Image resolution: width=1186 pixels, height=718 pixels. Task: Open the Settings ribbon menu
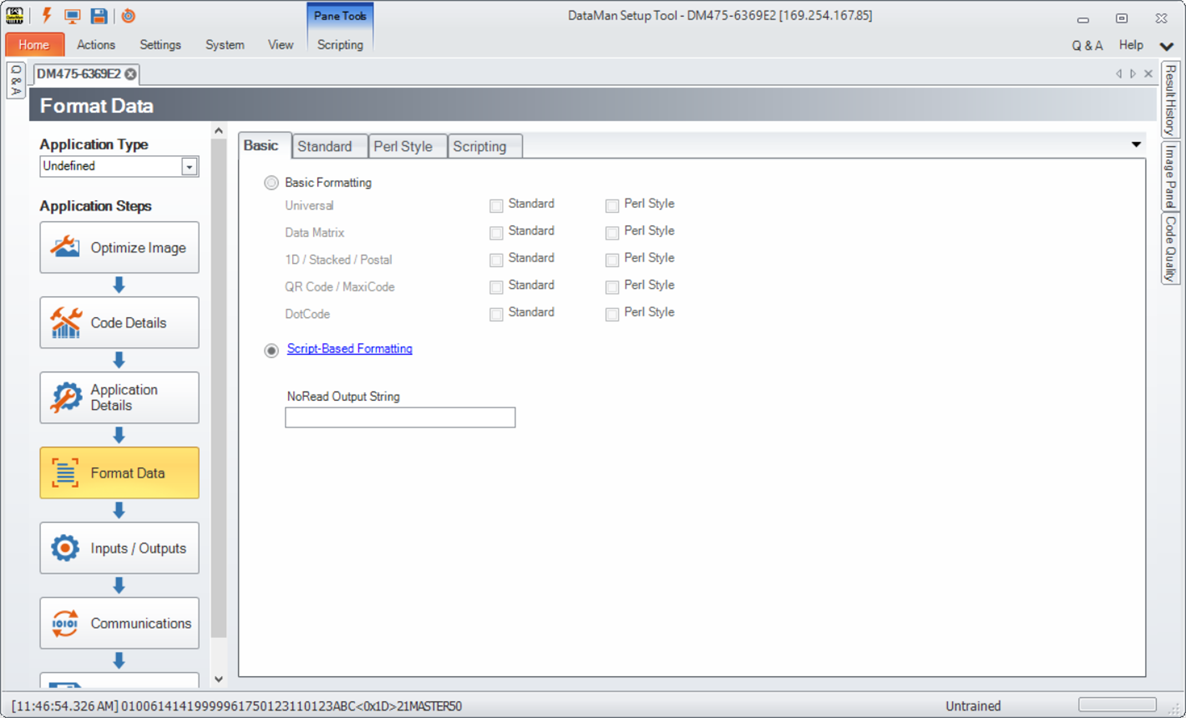click(160, 45)
